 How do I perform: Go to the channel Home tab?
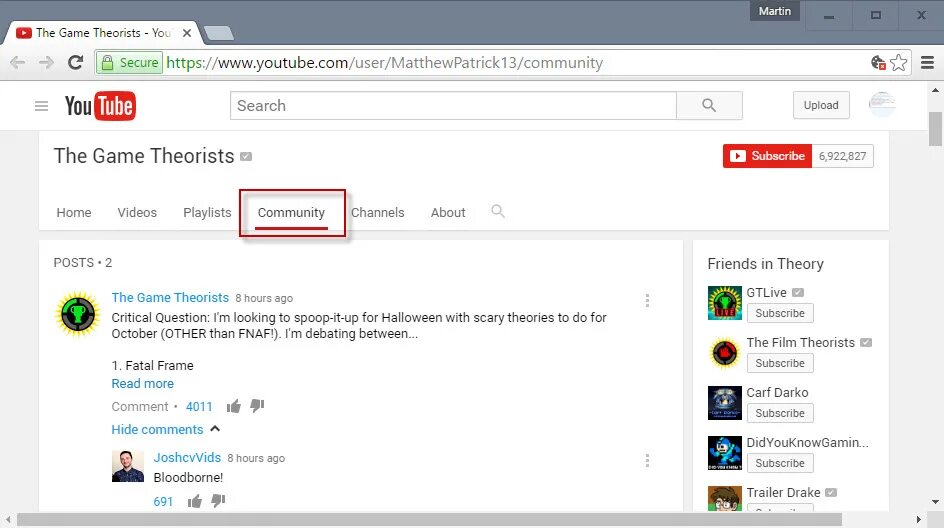pyautogui.click(x=74, y=213)
